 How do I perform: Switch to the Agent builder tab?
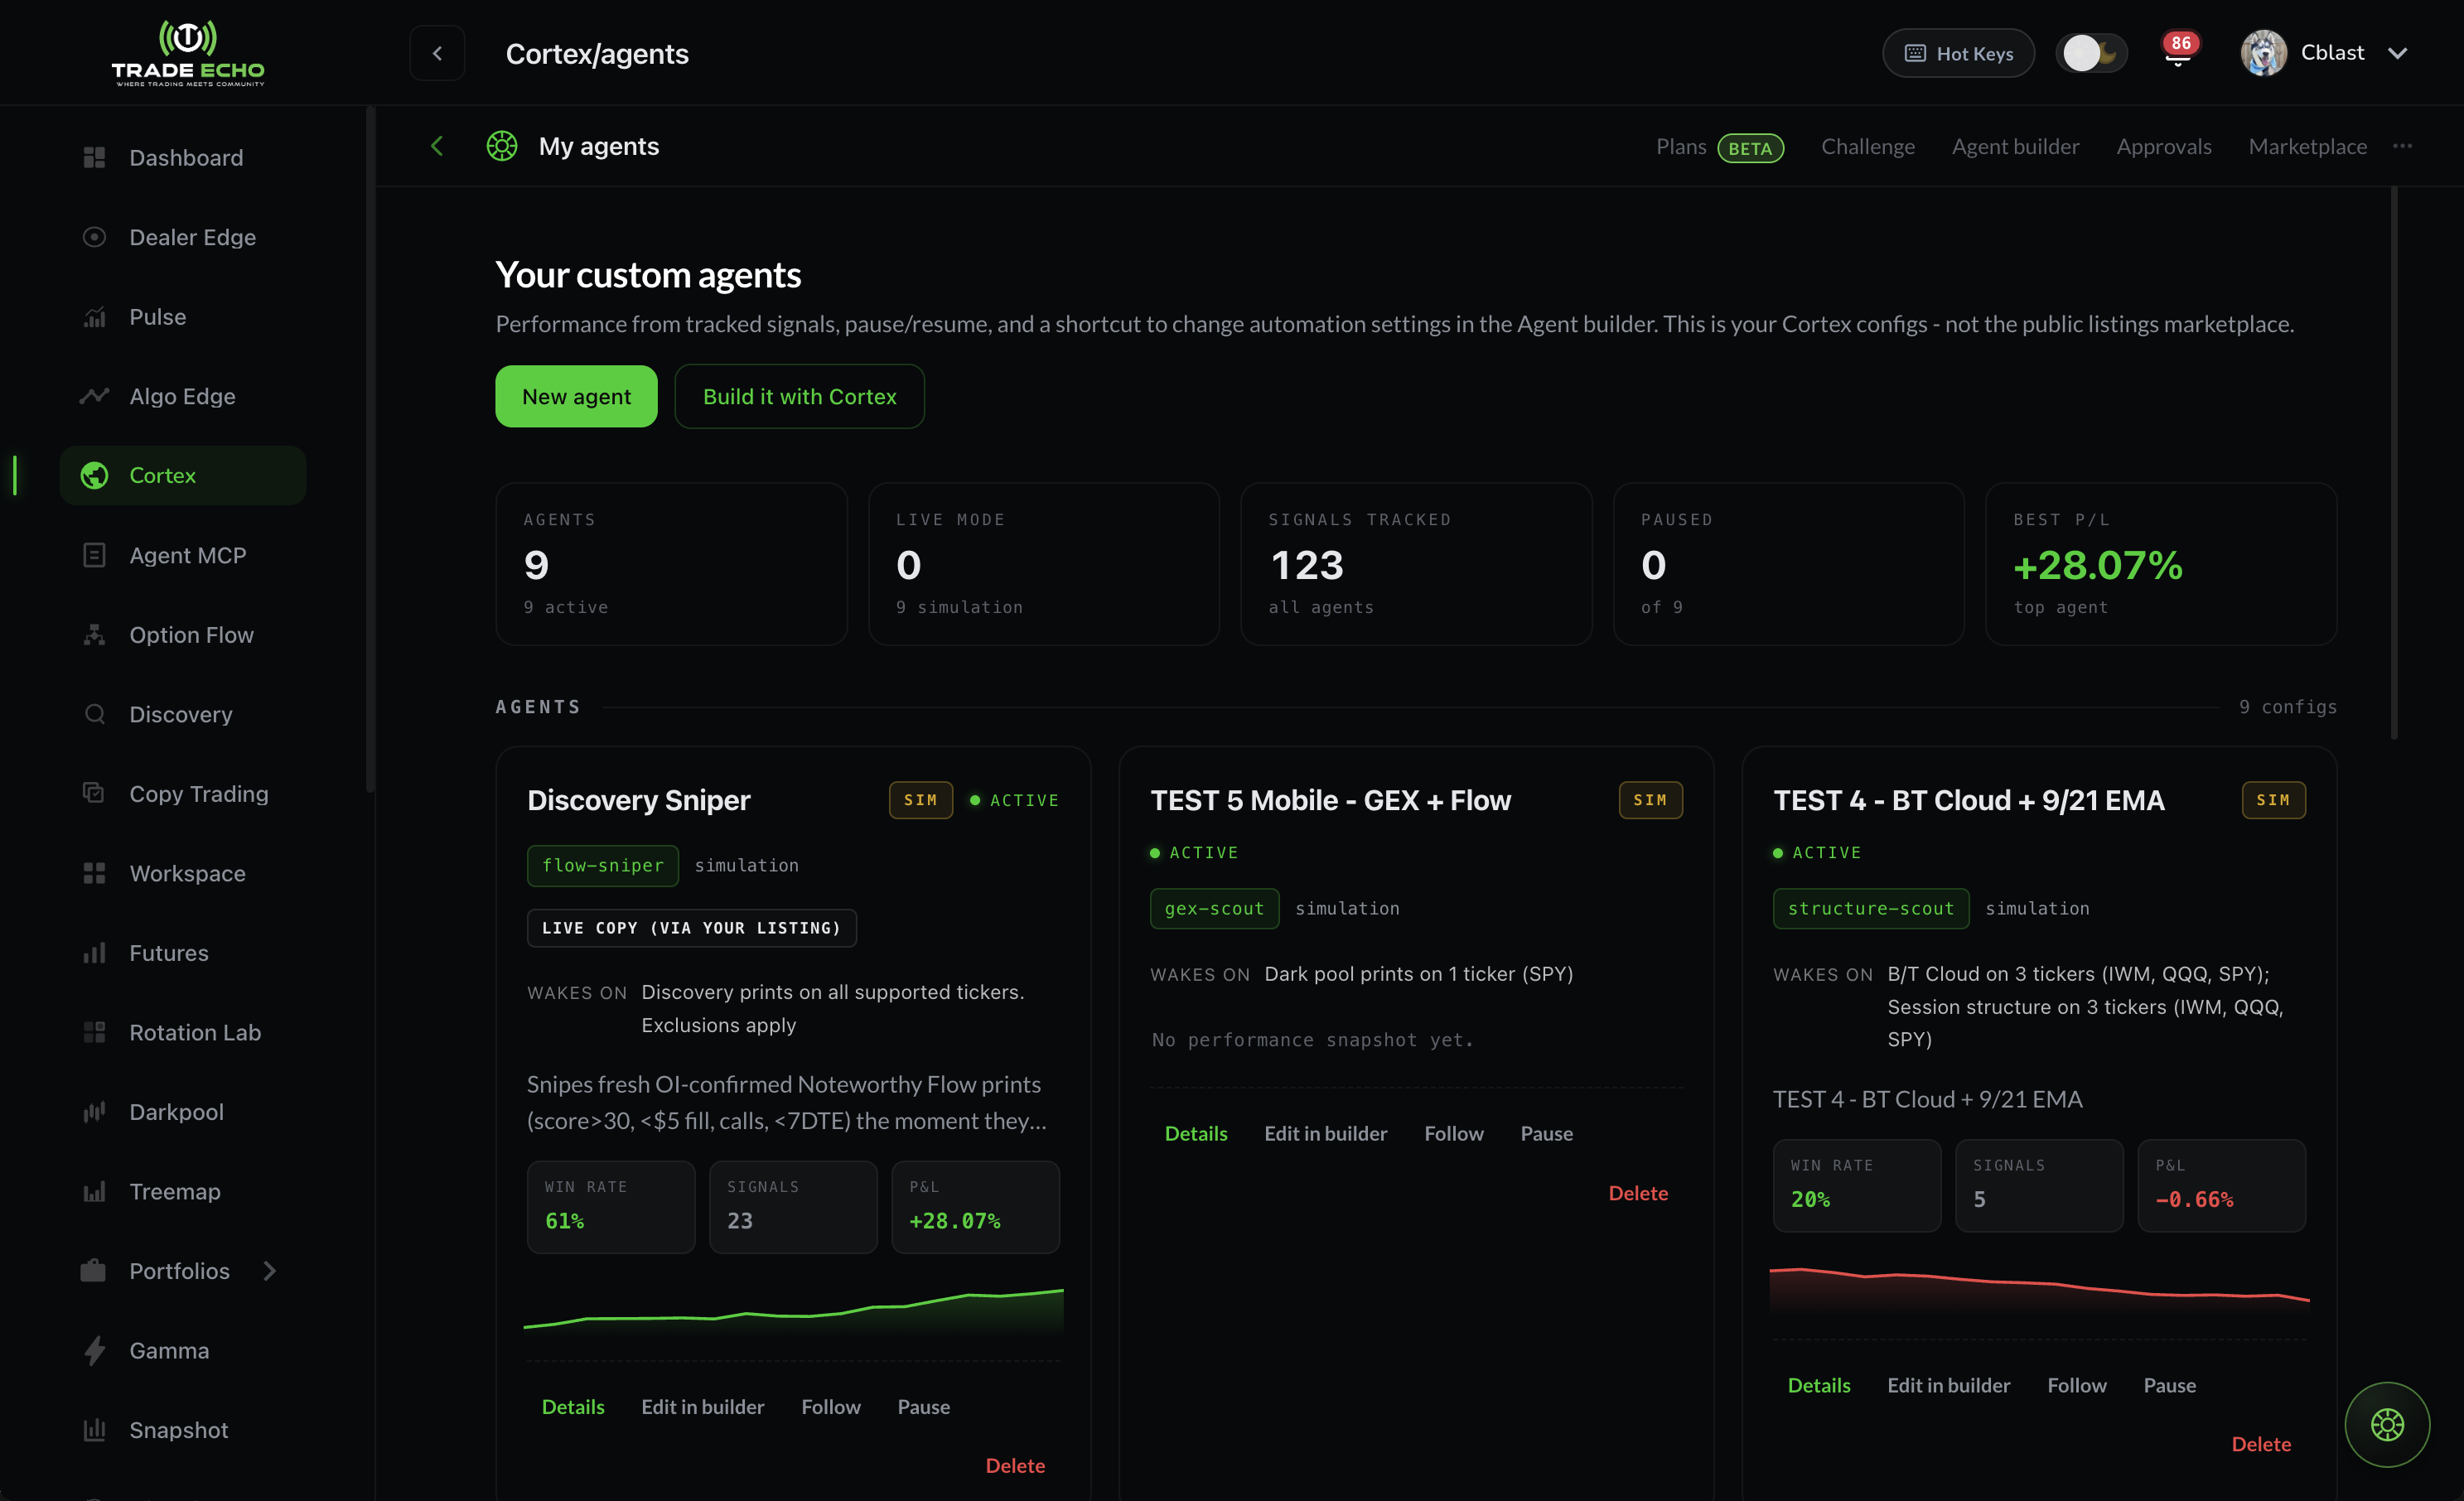point(2015,147)
